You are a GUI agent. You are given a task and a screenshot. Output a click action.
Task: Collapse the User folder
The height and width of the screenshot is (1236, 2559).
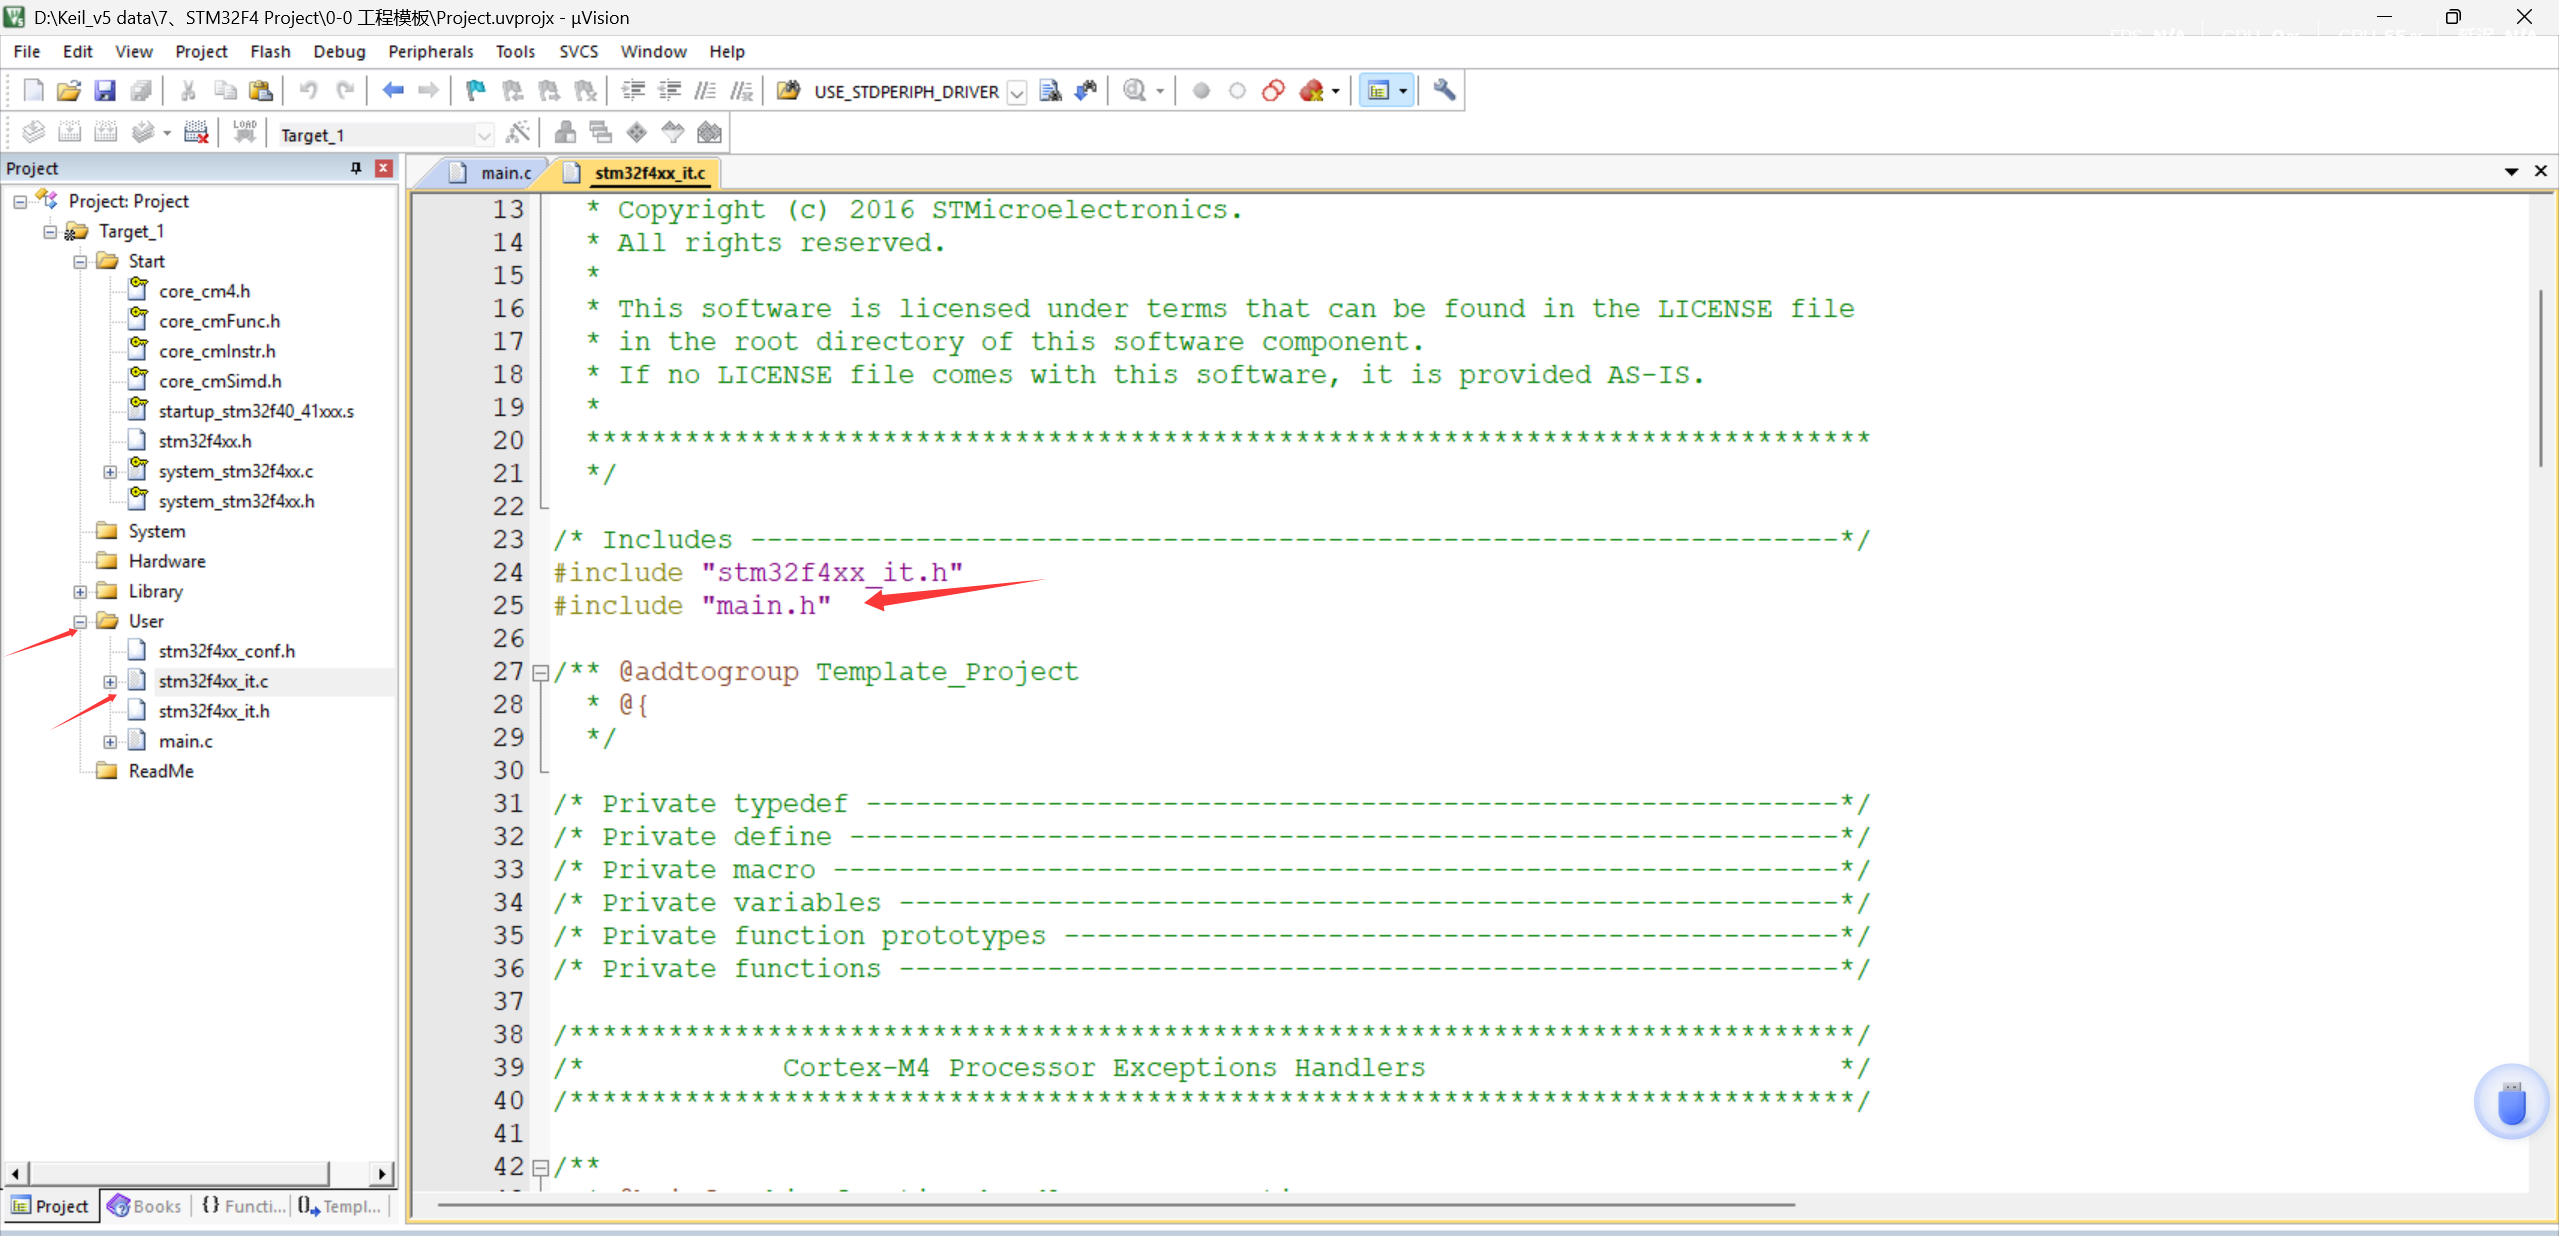coord(80,622)
